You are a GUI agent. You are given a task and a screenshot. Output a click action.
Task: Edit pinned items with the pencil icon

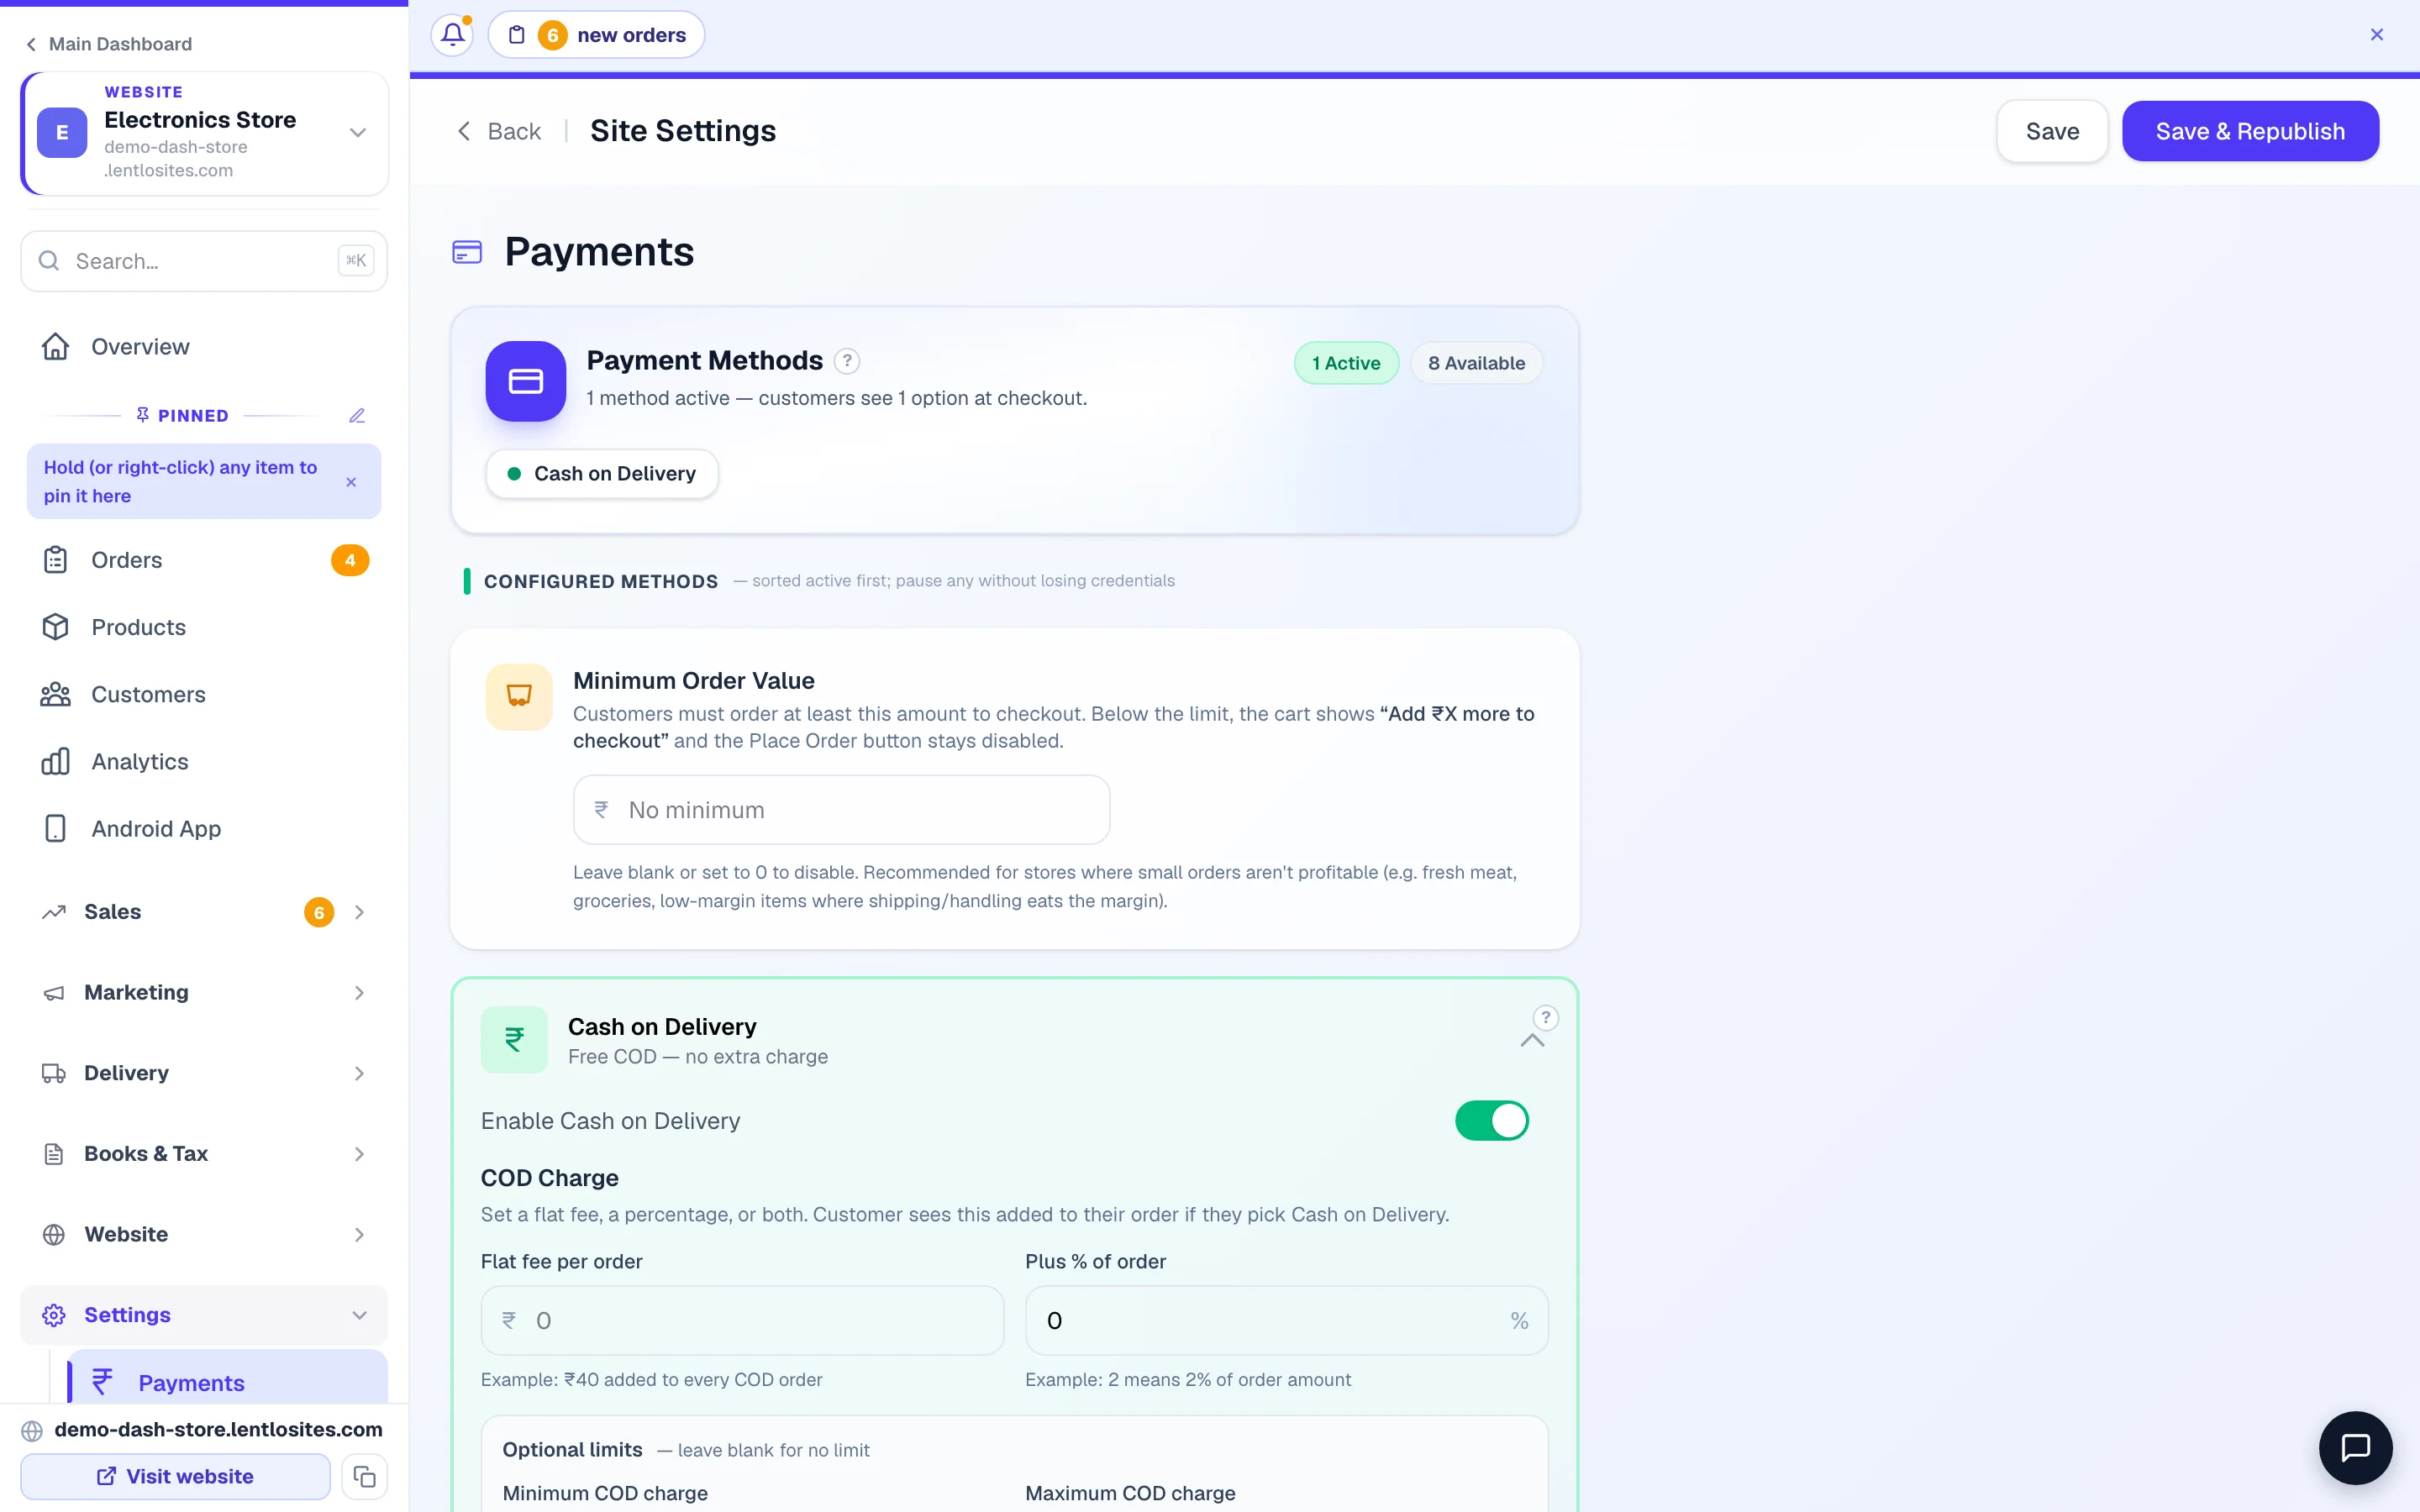point(357,415)
